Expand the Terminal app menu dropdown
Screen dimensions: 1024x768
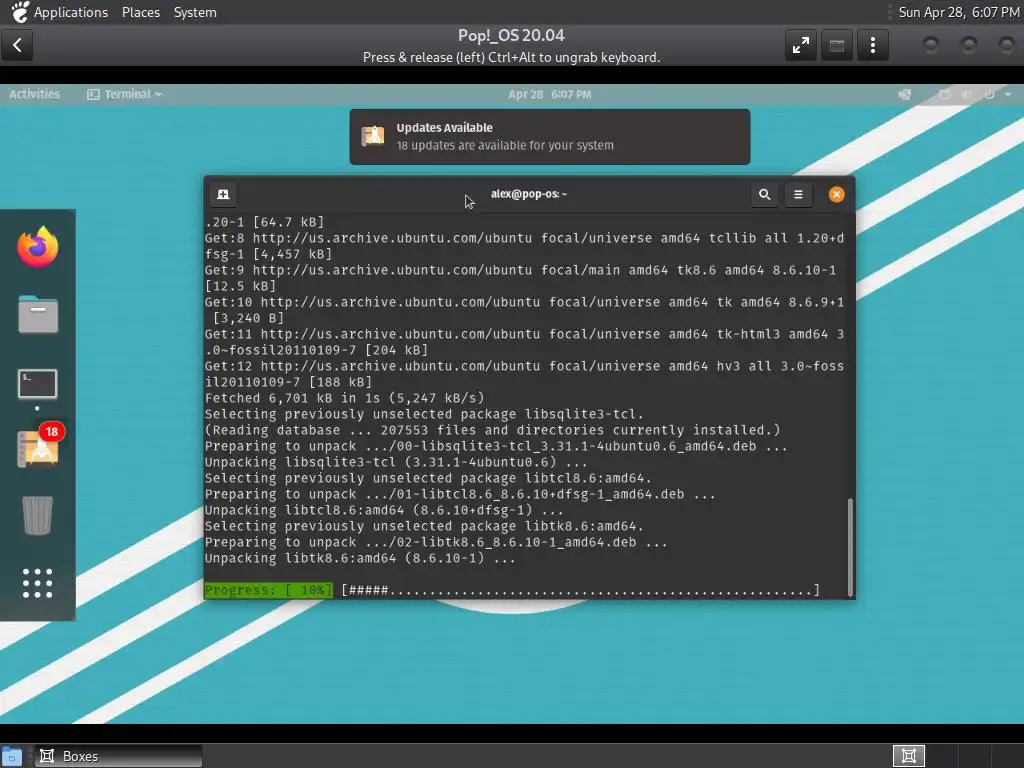coord(124,94)
